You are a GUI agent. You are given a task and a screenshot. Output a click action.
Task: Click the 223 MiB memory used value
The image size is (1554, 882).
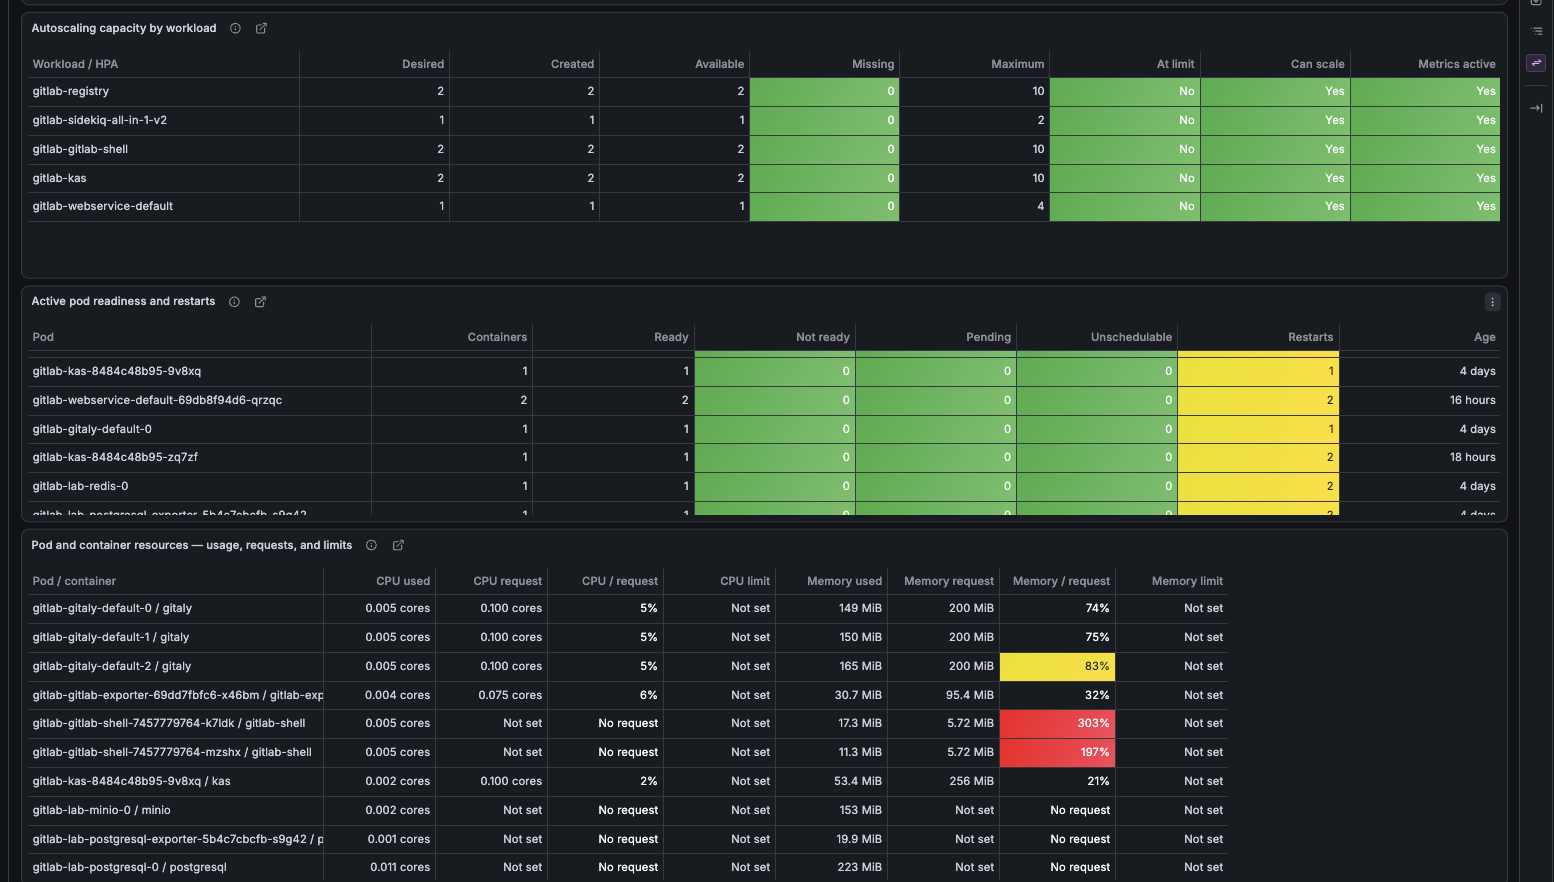860,867
